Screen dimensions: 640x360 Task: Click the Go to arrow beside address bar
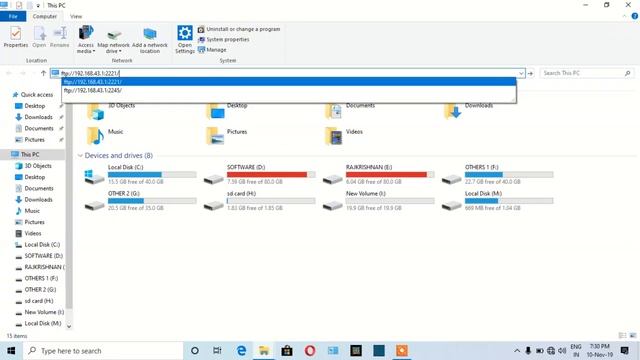530,73
